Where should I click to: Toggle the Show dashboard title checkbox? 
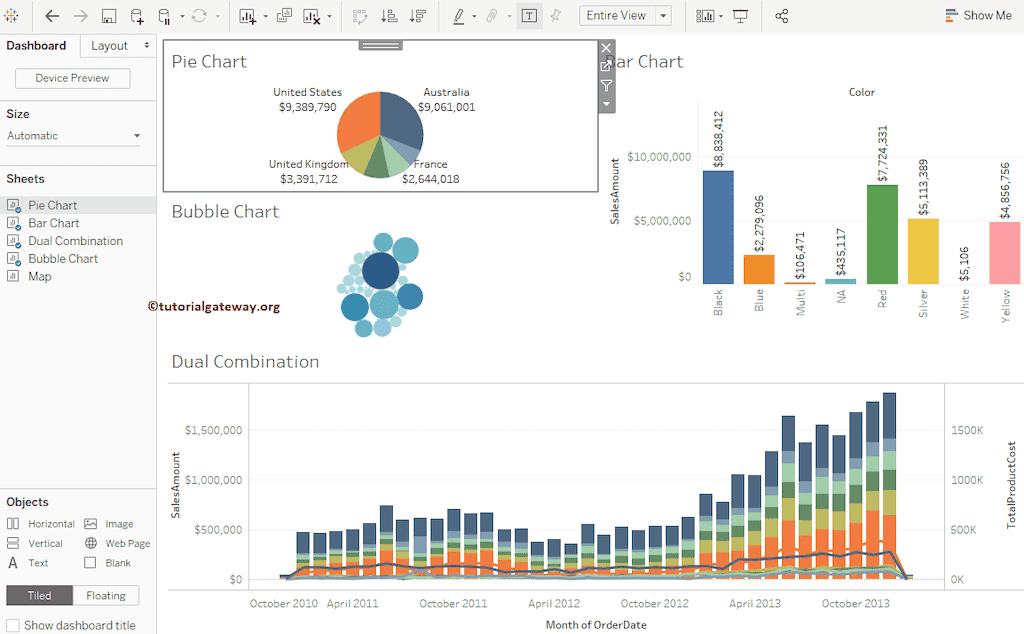pyautogui.click(x=13, y=624)
